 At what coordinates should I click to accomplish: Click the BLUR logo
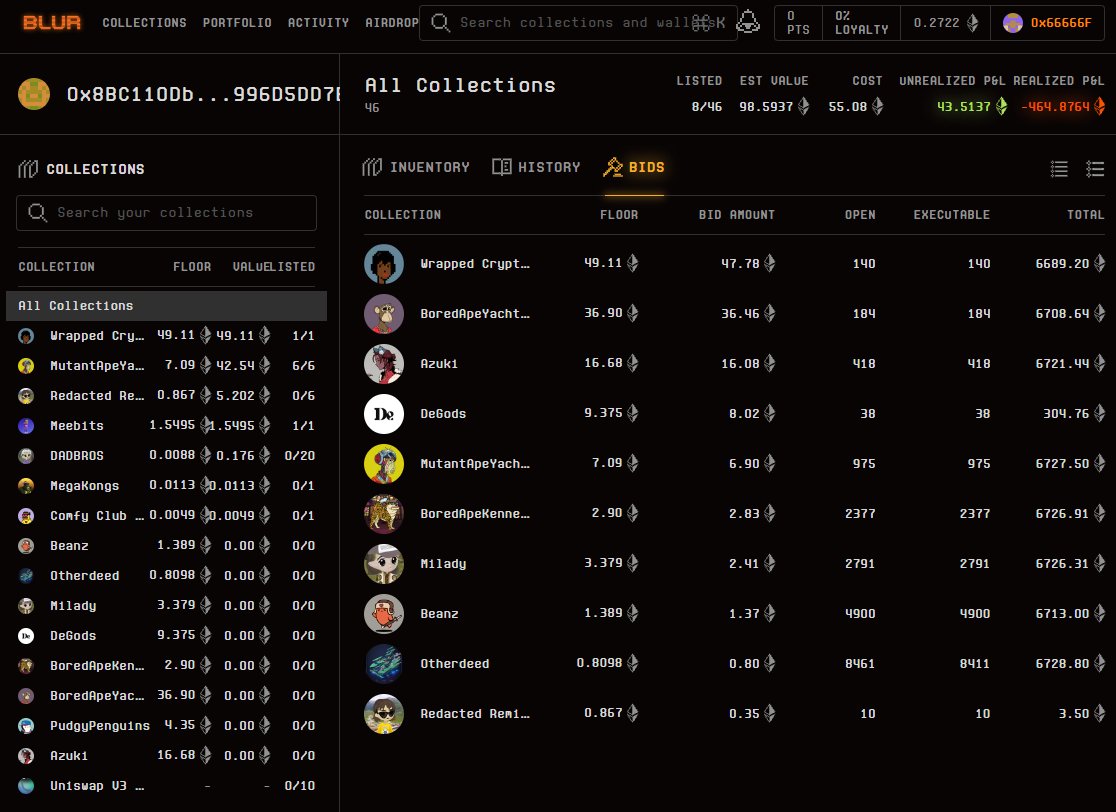tap(52, 23)
